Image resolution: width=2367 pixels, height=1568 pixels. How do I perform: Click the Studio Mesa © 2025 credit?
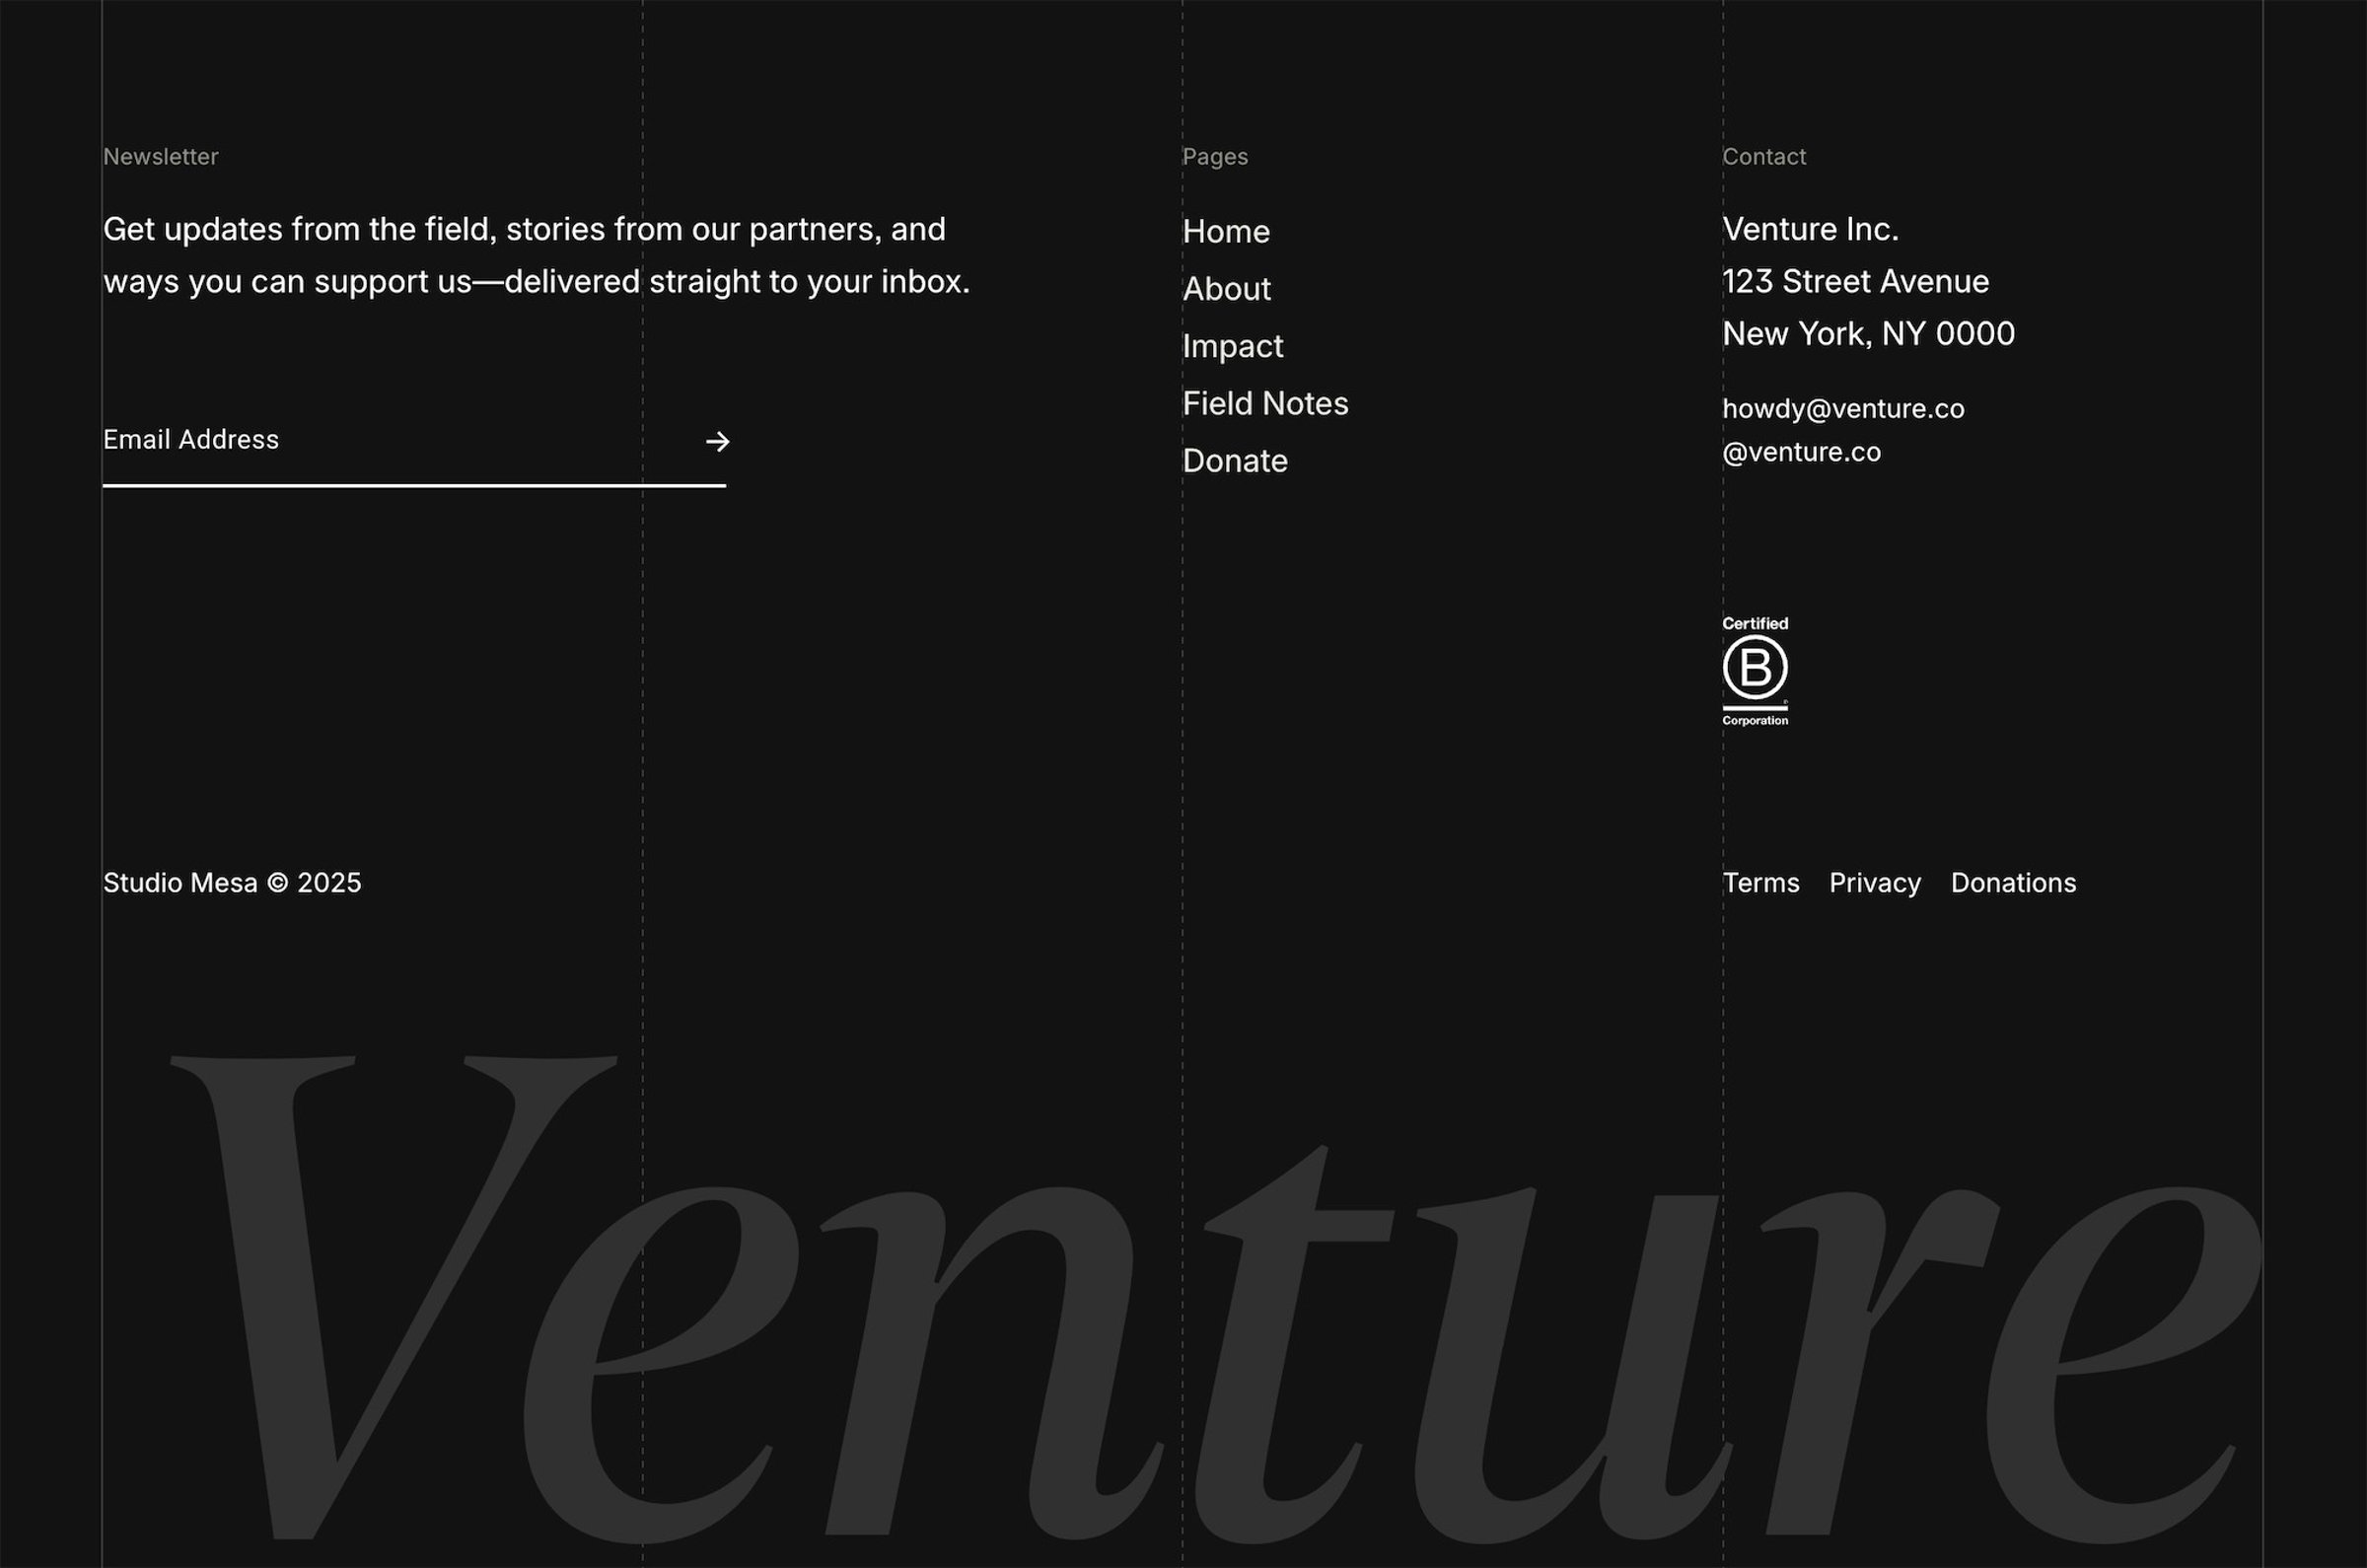[x=232, y=883]
